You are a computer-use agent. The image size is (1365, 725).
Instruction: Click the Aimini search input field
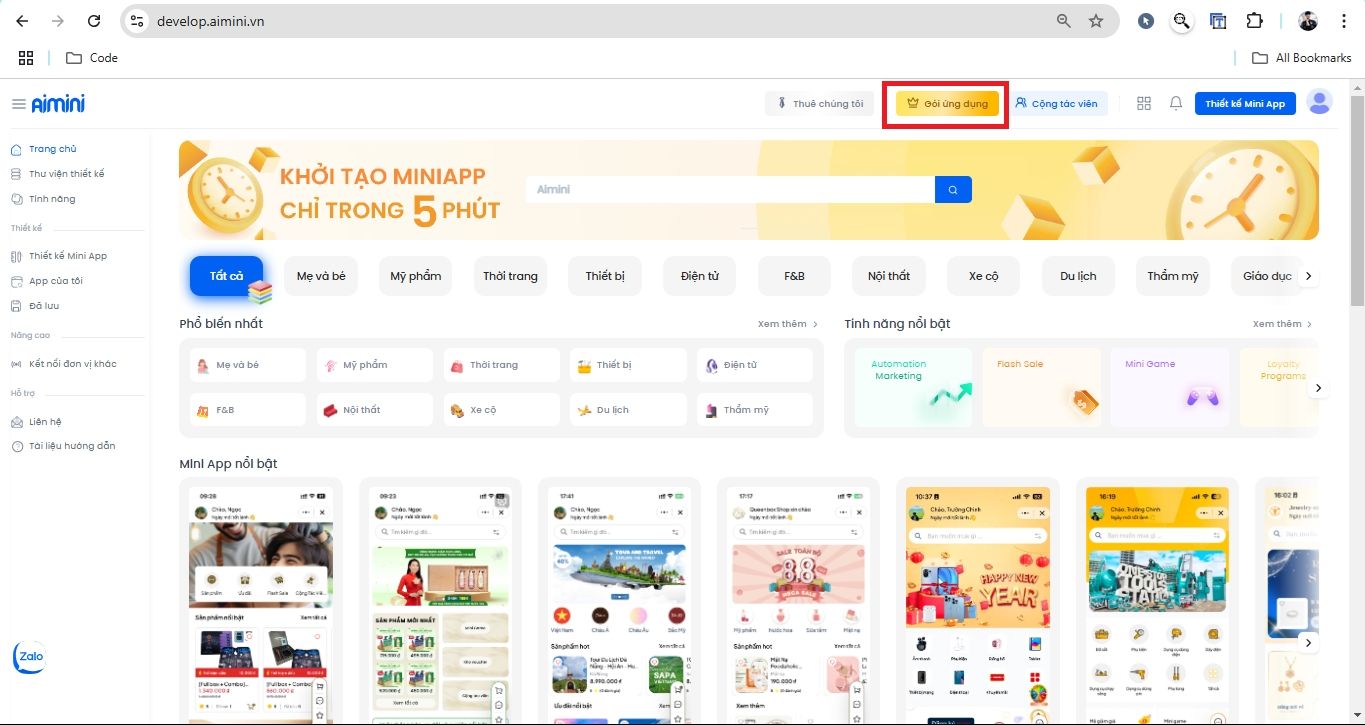(730, 189)
